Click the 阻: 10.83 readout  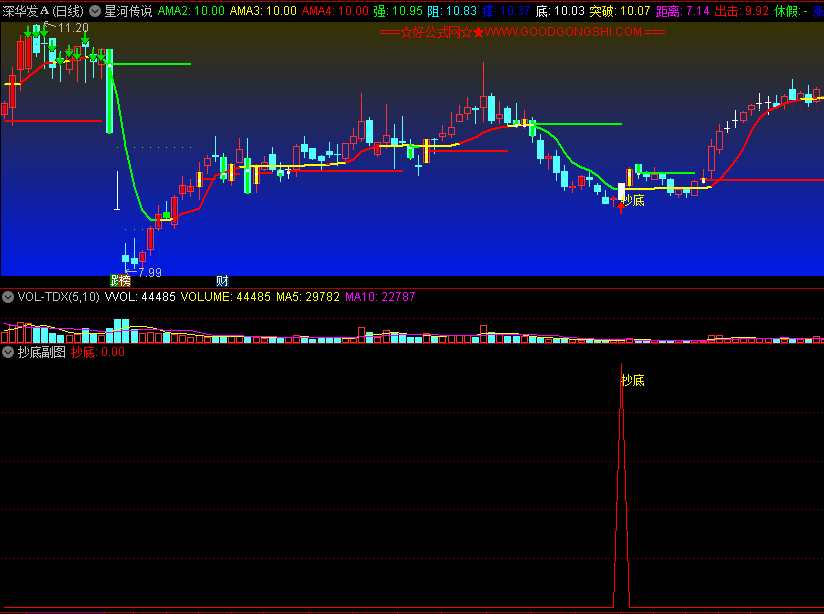coord(452,11)
